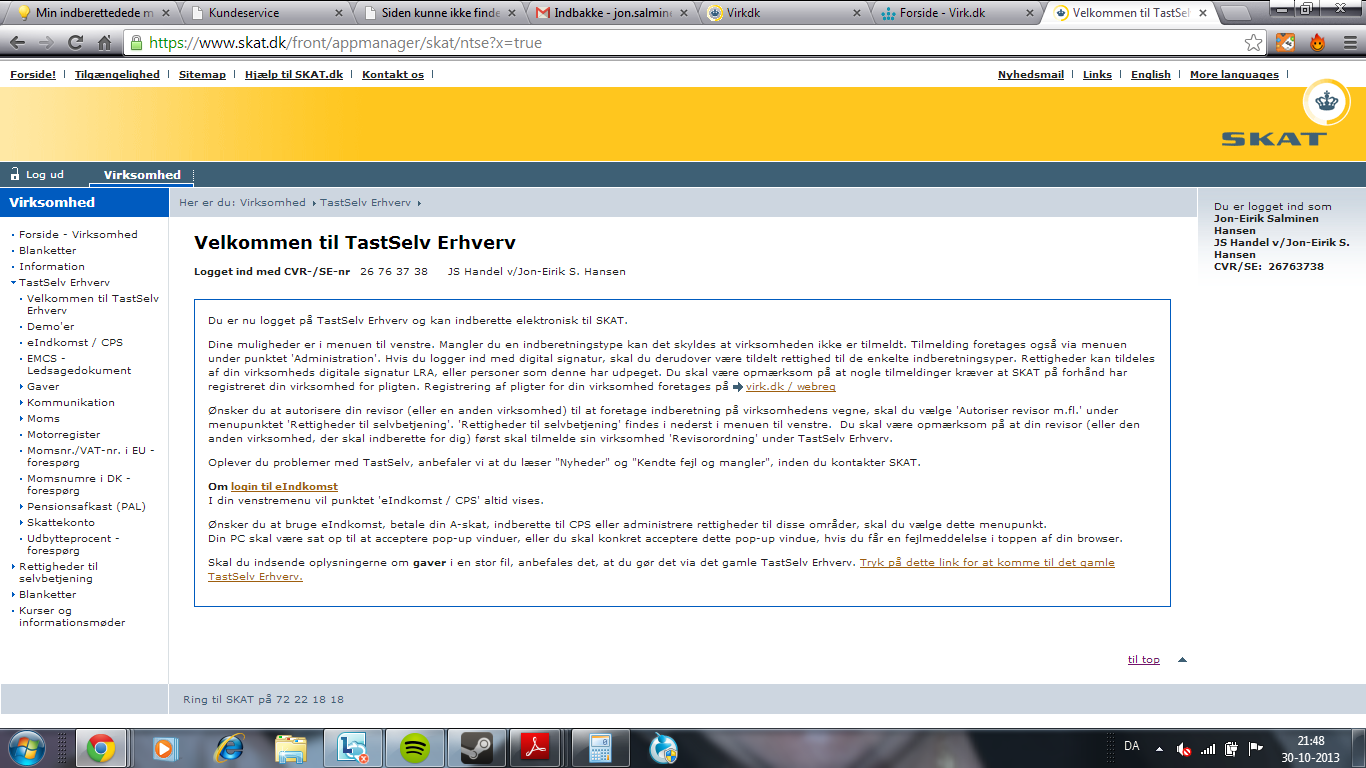
Task: Open the Skattekonto sidebar item
Action: pyautogui.click(x=61, y=523)
